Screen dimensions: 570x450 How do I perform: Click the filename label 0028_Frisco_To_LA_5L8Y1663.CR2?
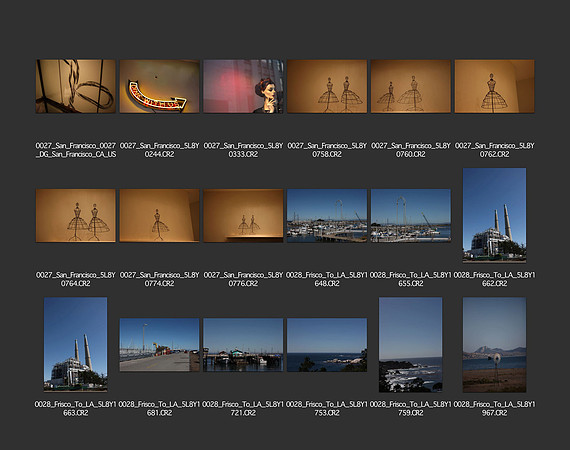[76, 409]
